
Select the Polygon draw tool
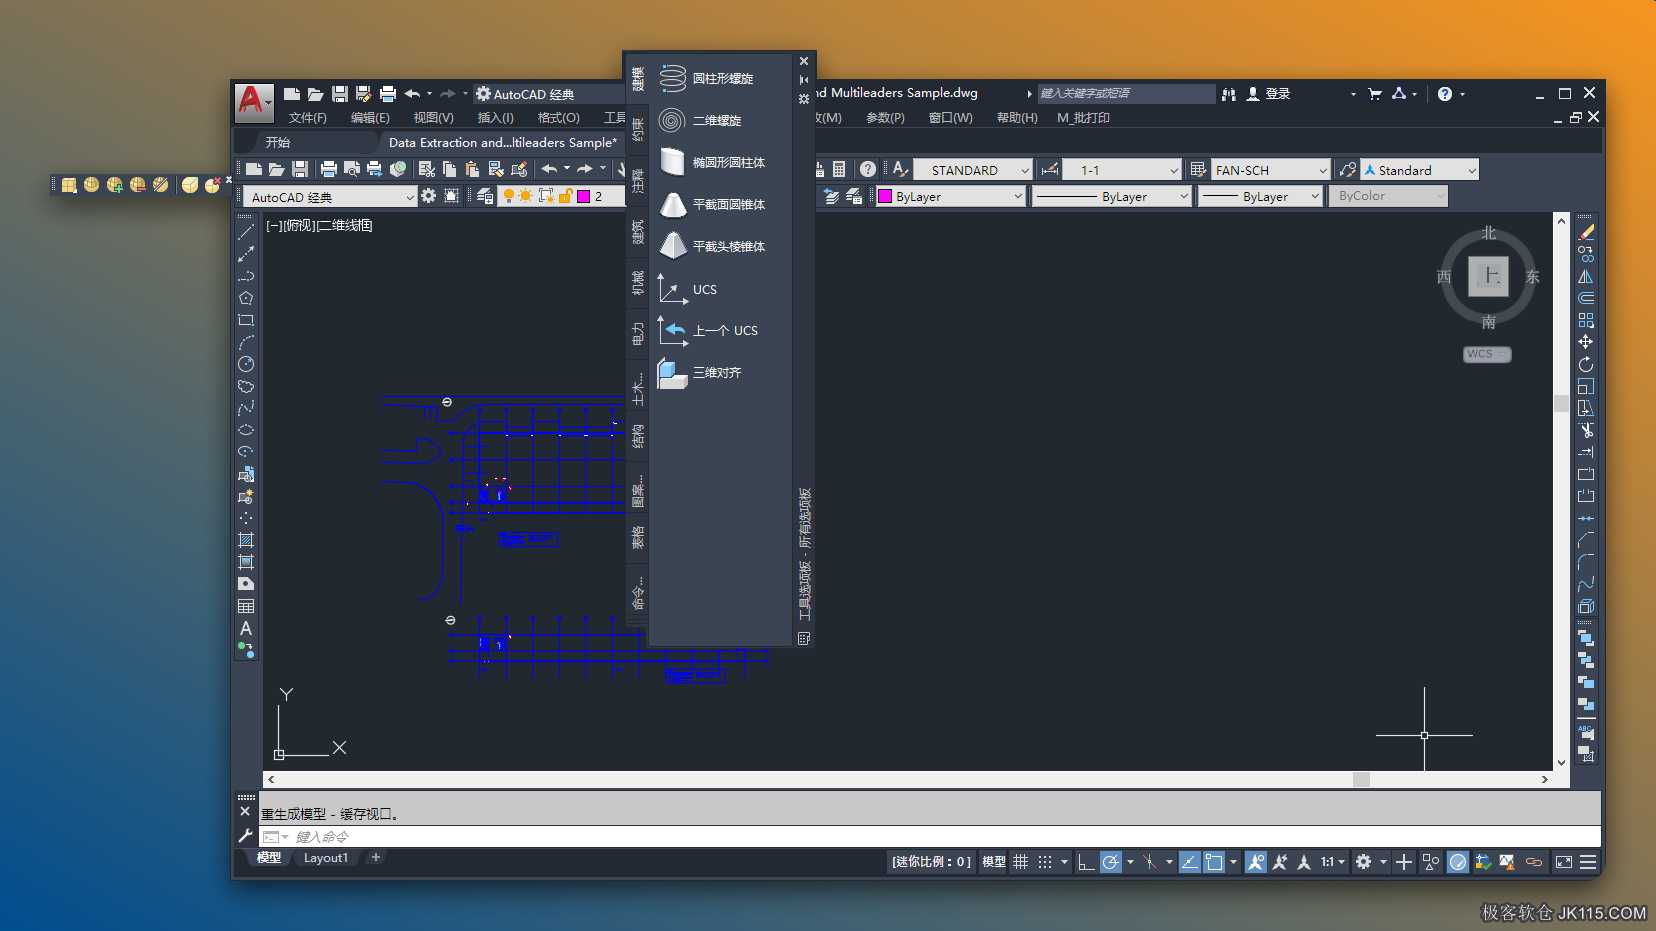point(246,298)
